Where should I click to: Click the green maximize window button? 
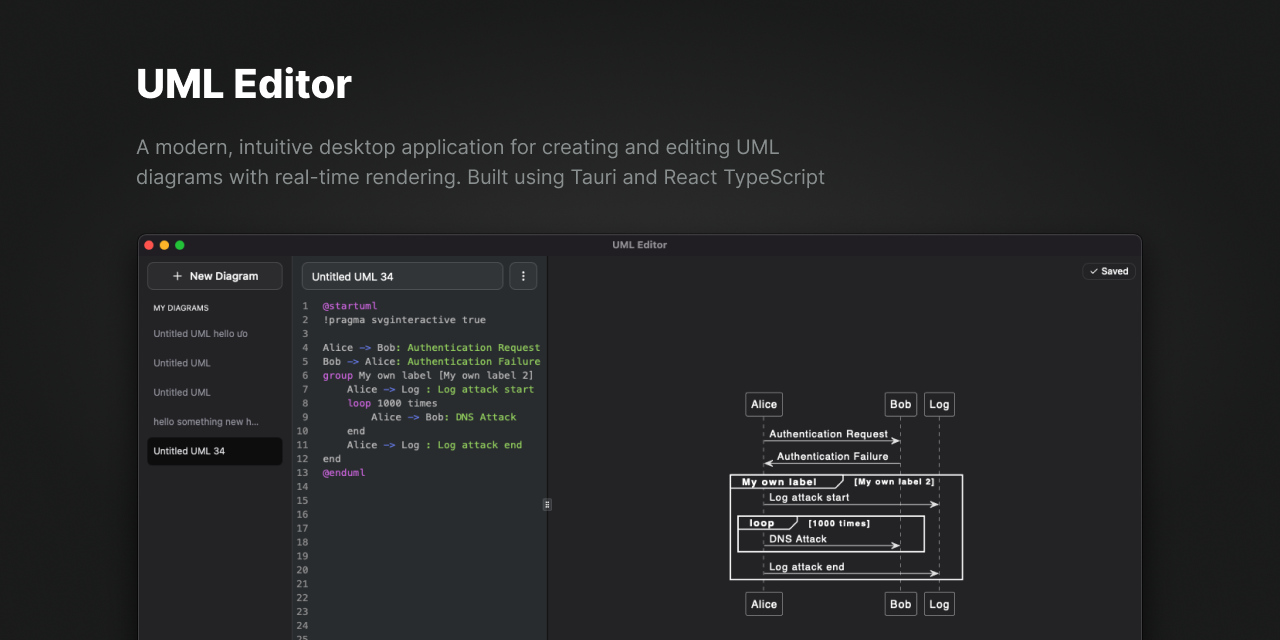pos(180,245)
